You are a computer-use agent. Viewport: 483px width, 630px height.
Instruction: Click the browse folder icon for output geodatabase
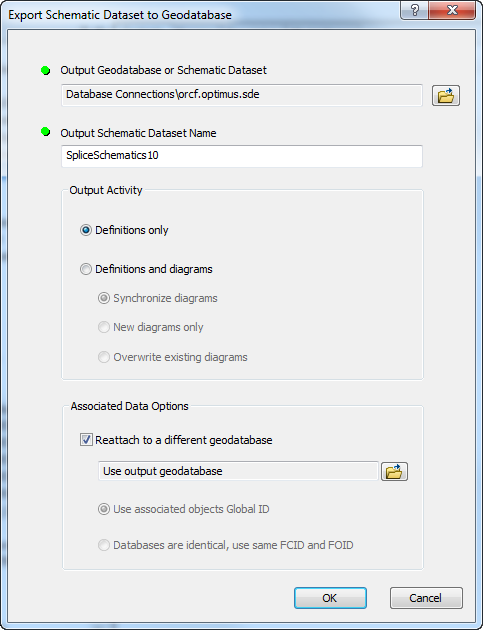446,96
